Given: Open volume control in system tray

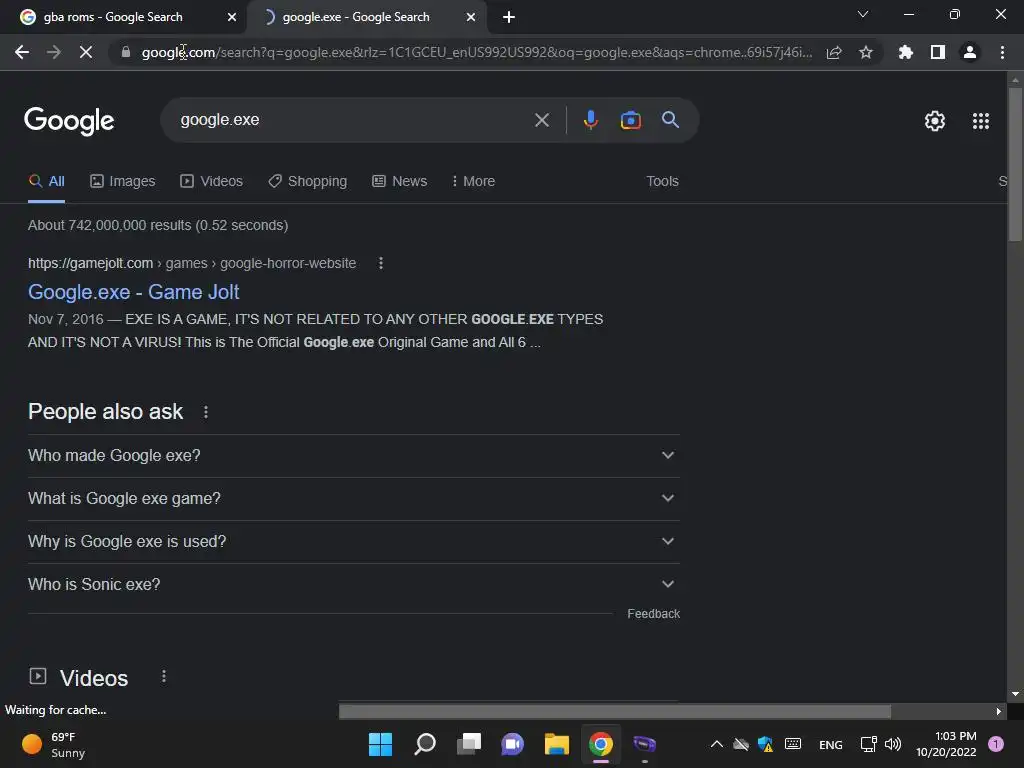Looking at the screenshot, I should (x=893, y=744).
